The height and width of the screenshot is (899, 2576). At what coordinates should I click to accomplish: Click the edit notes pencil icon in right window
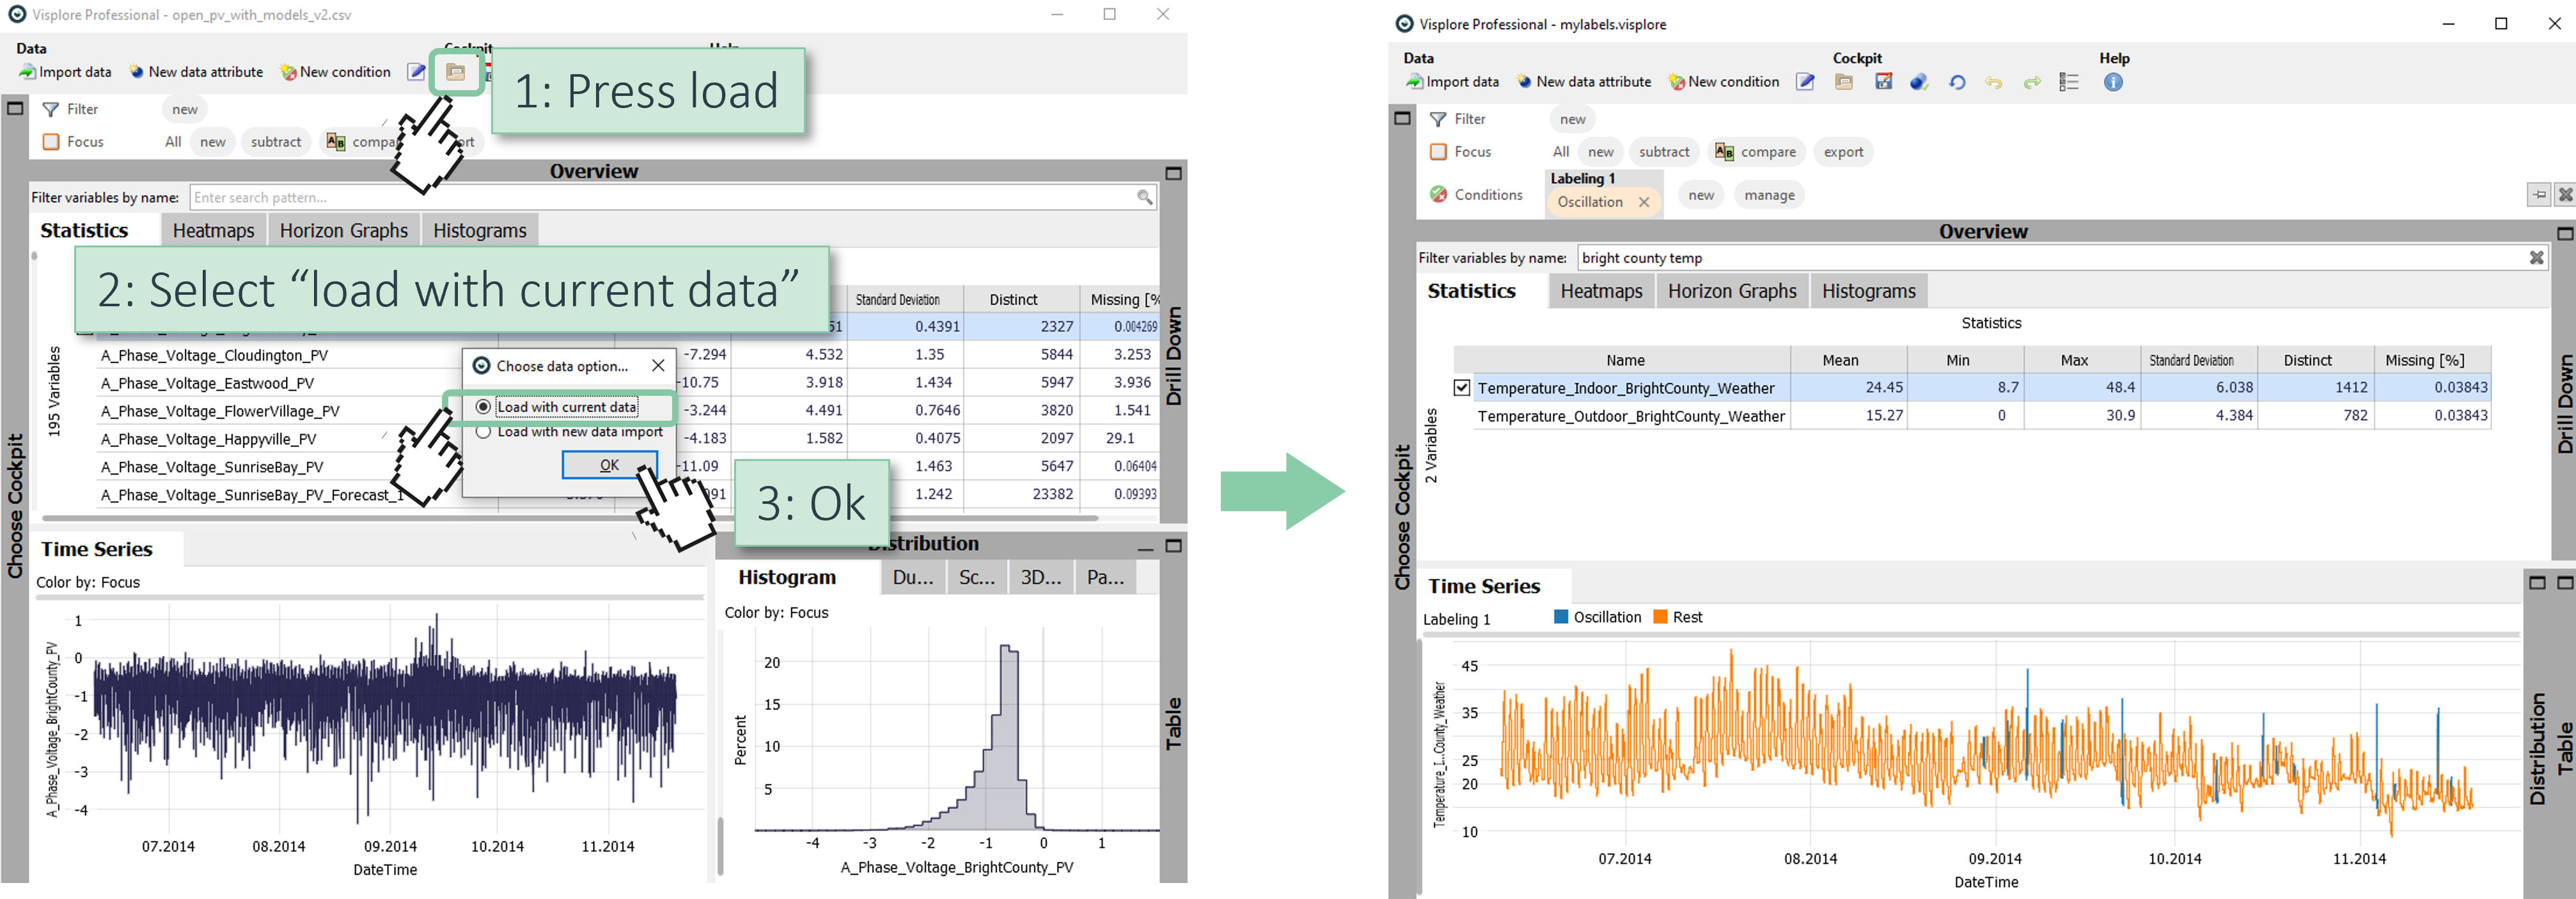[x=1805, y=82]
